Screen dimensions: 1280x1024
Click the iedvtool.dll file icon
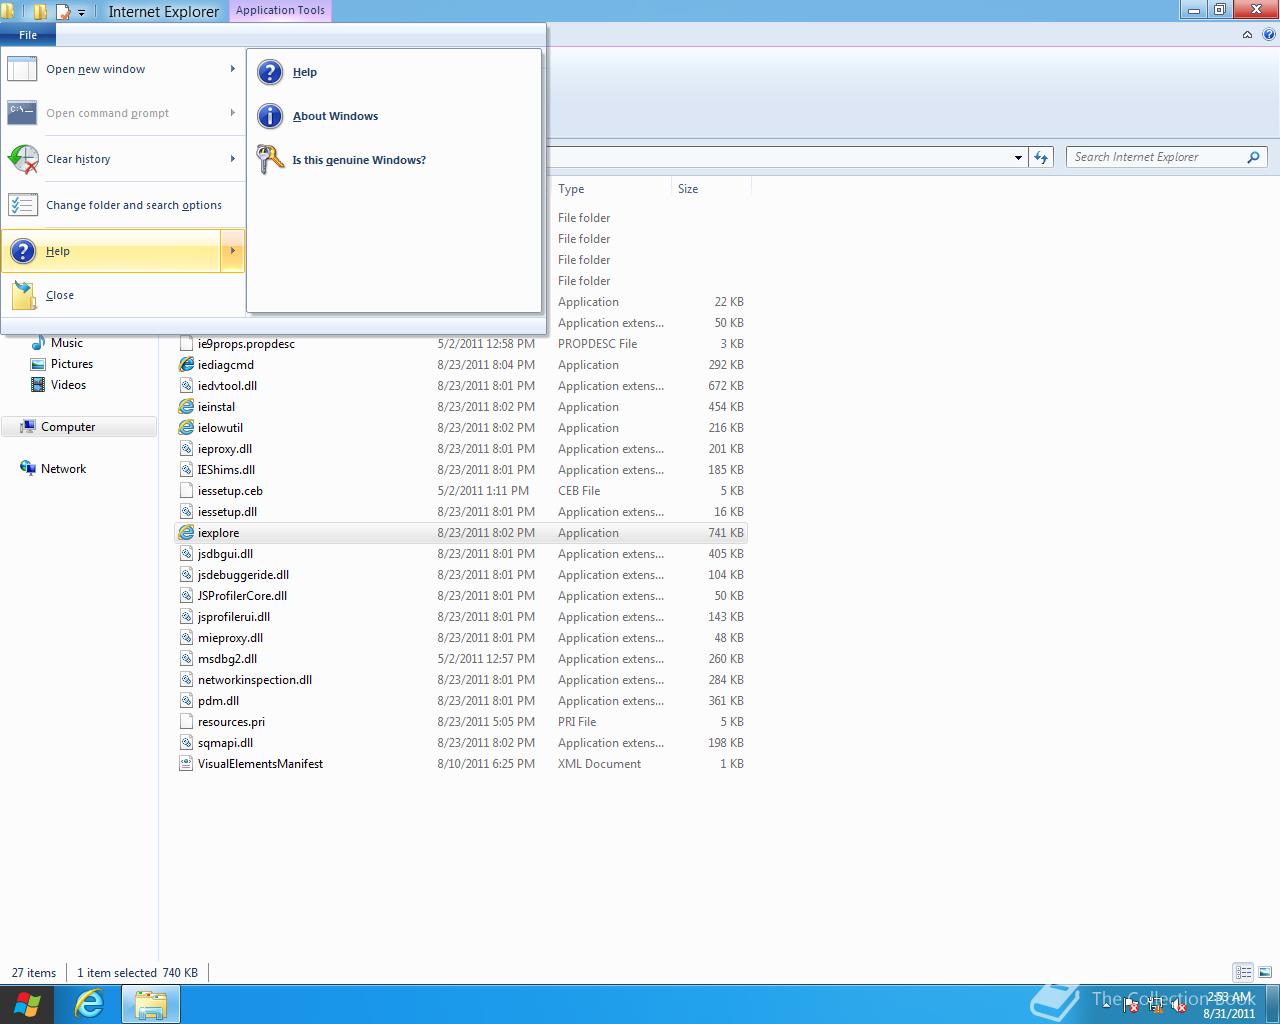[x=186, y=386]
